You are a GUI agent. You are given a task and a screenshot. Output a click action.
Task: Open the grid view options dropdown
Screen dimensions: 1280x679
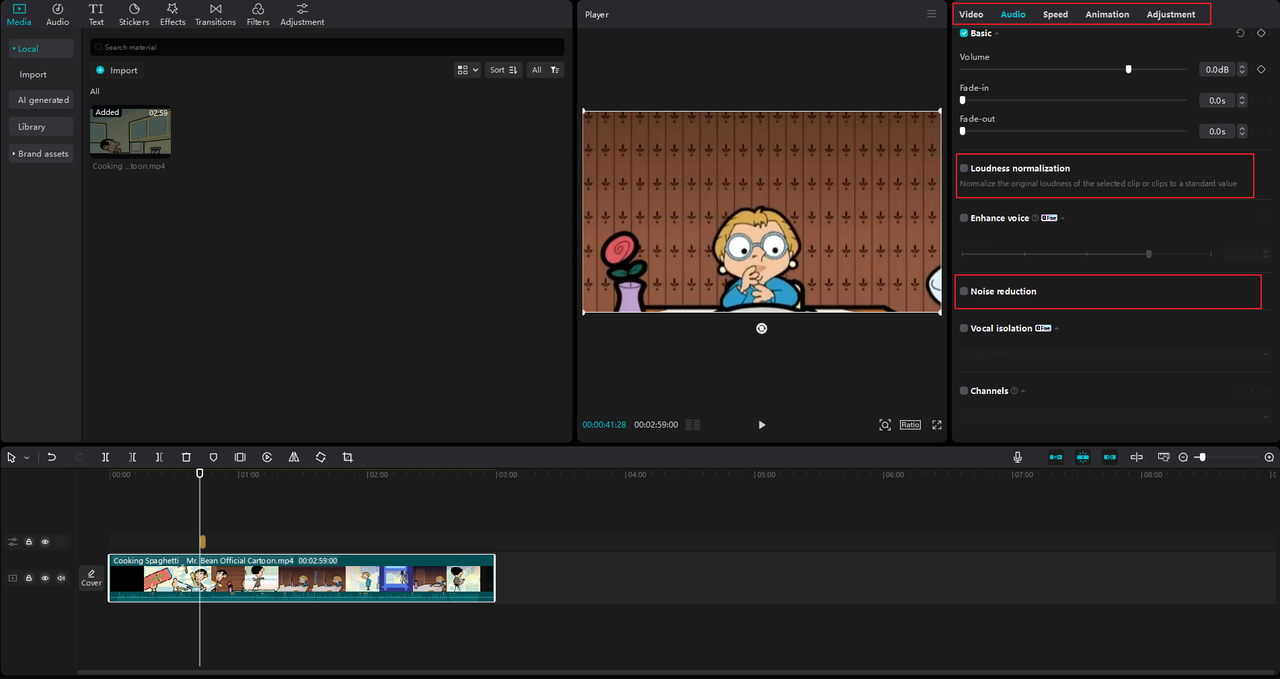(x=467, y=70)
